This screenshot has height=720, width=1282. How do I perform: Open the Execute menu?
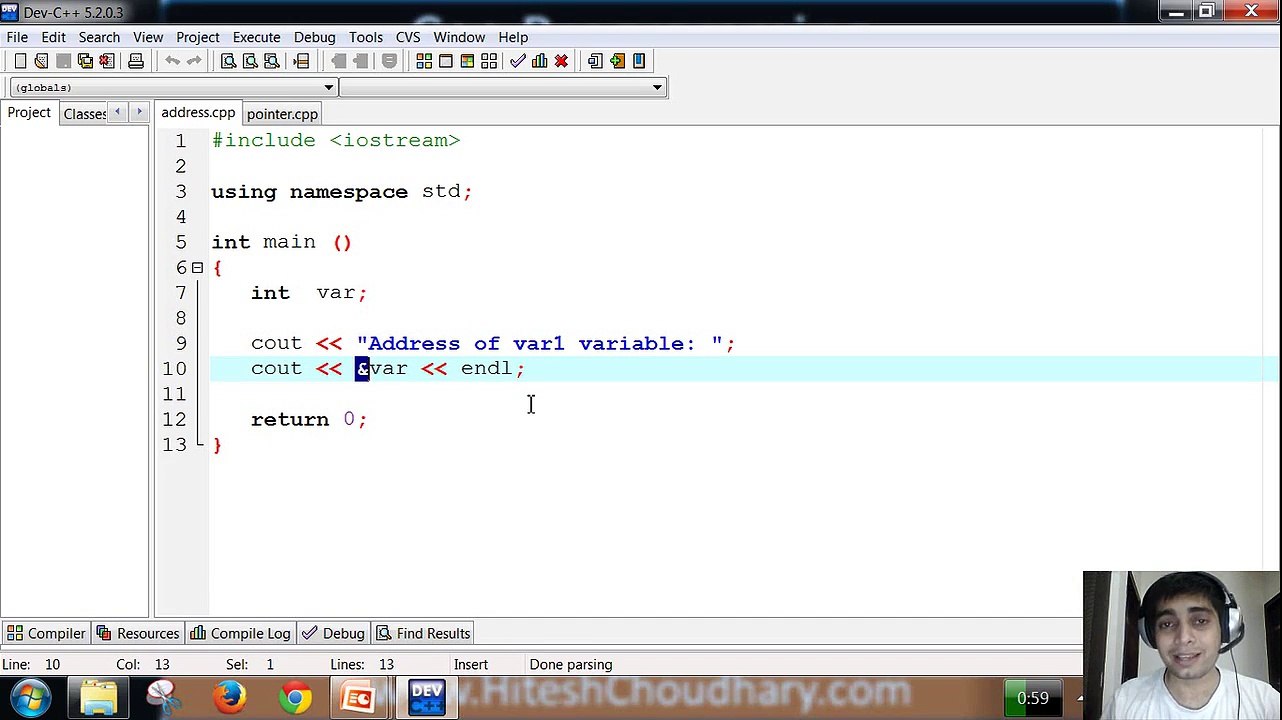[x=256, y=37]
